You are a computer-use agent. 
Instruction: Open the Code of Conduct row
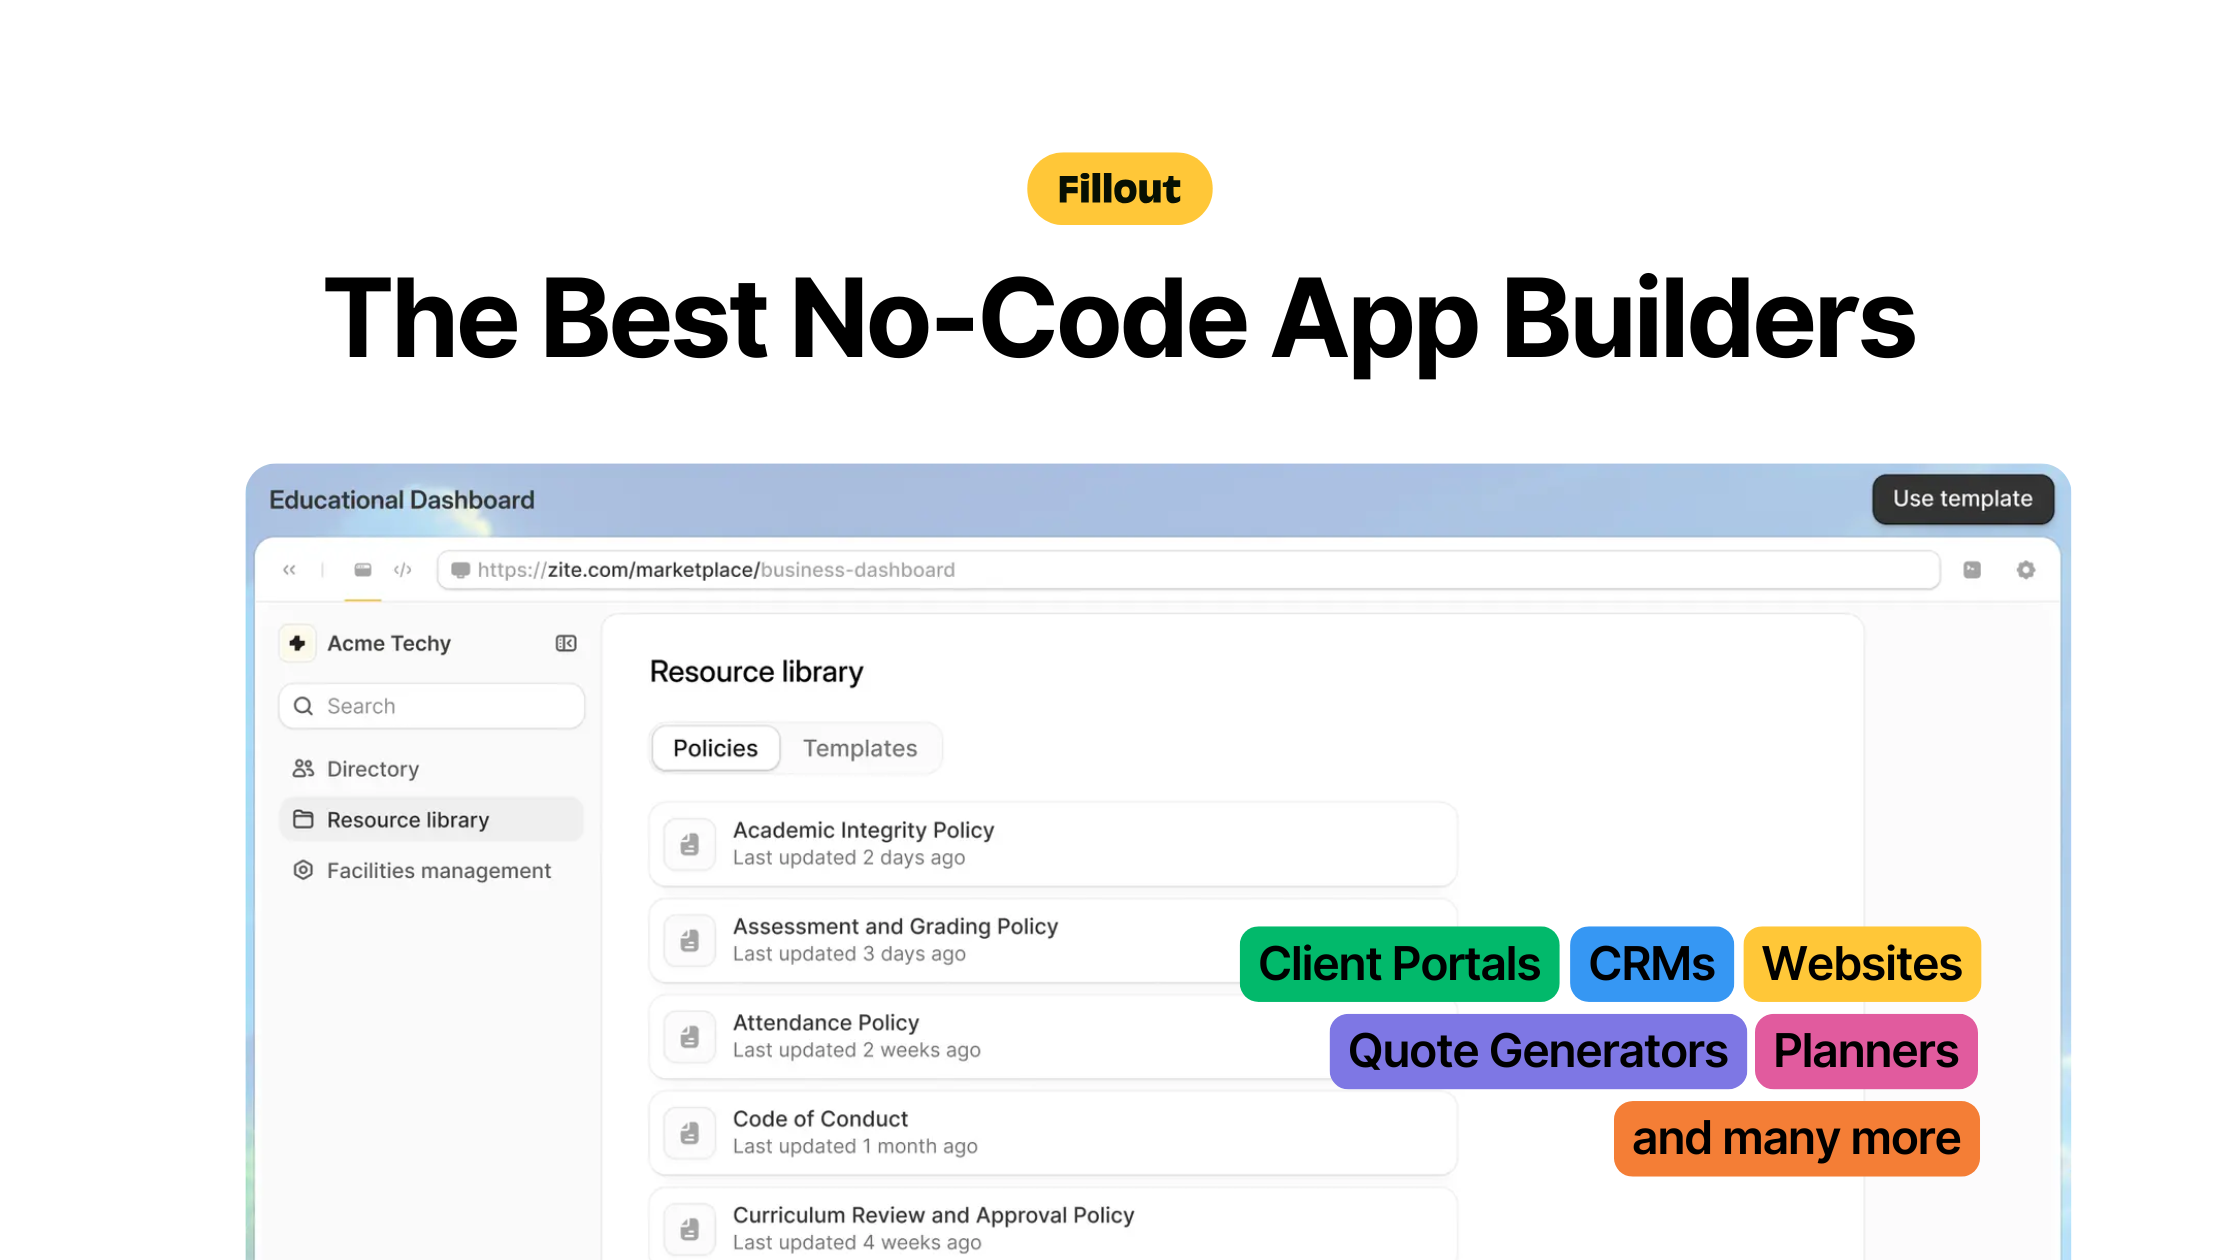click(x=1053, y=1133)
